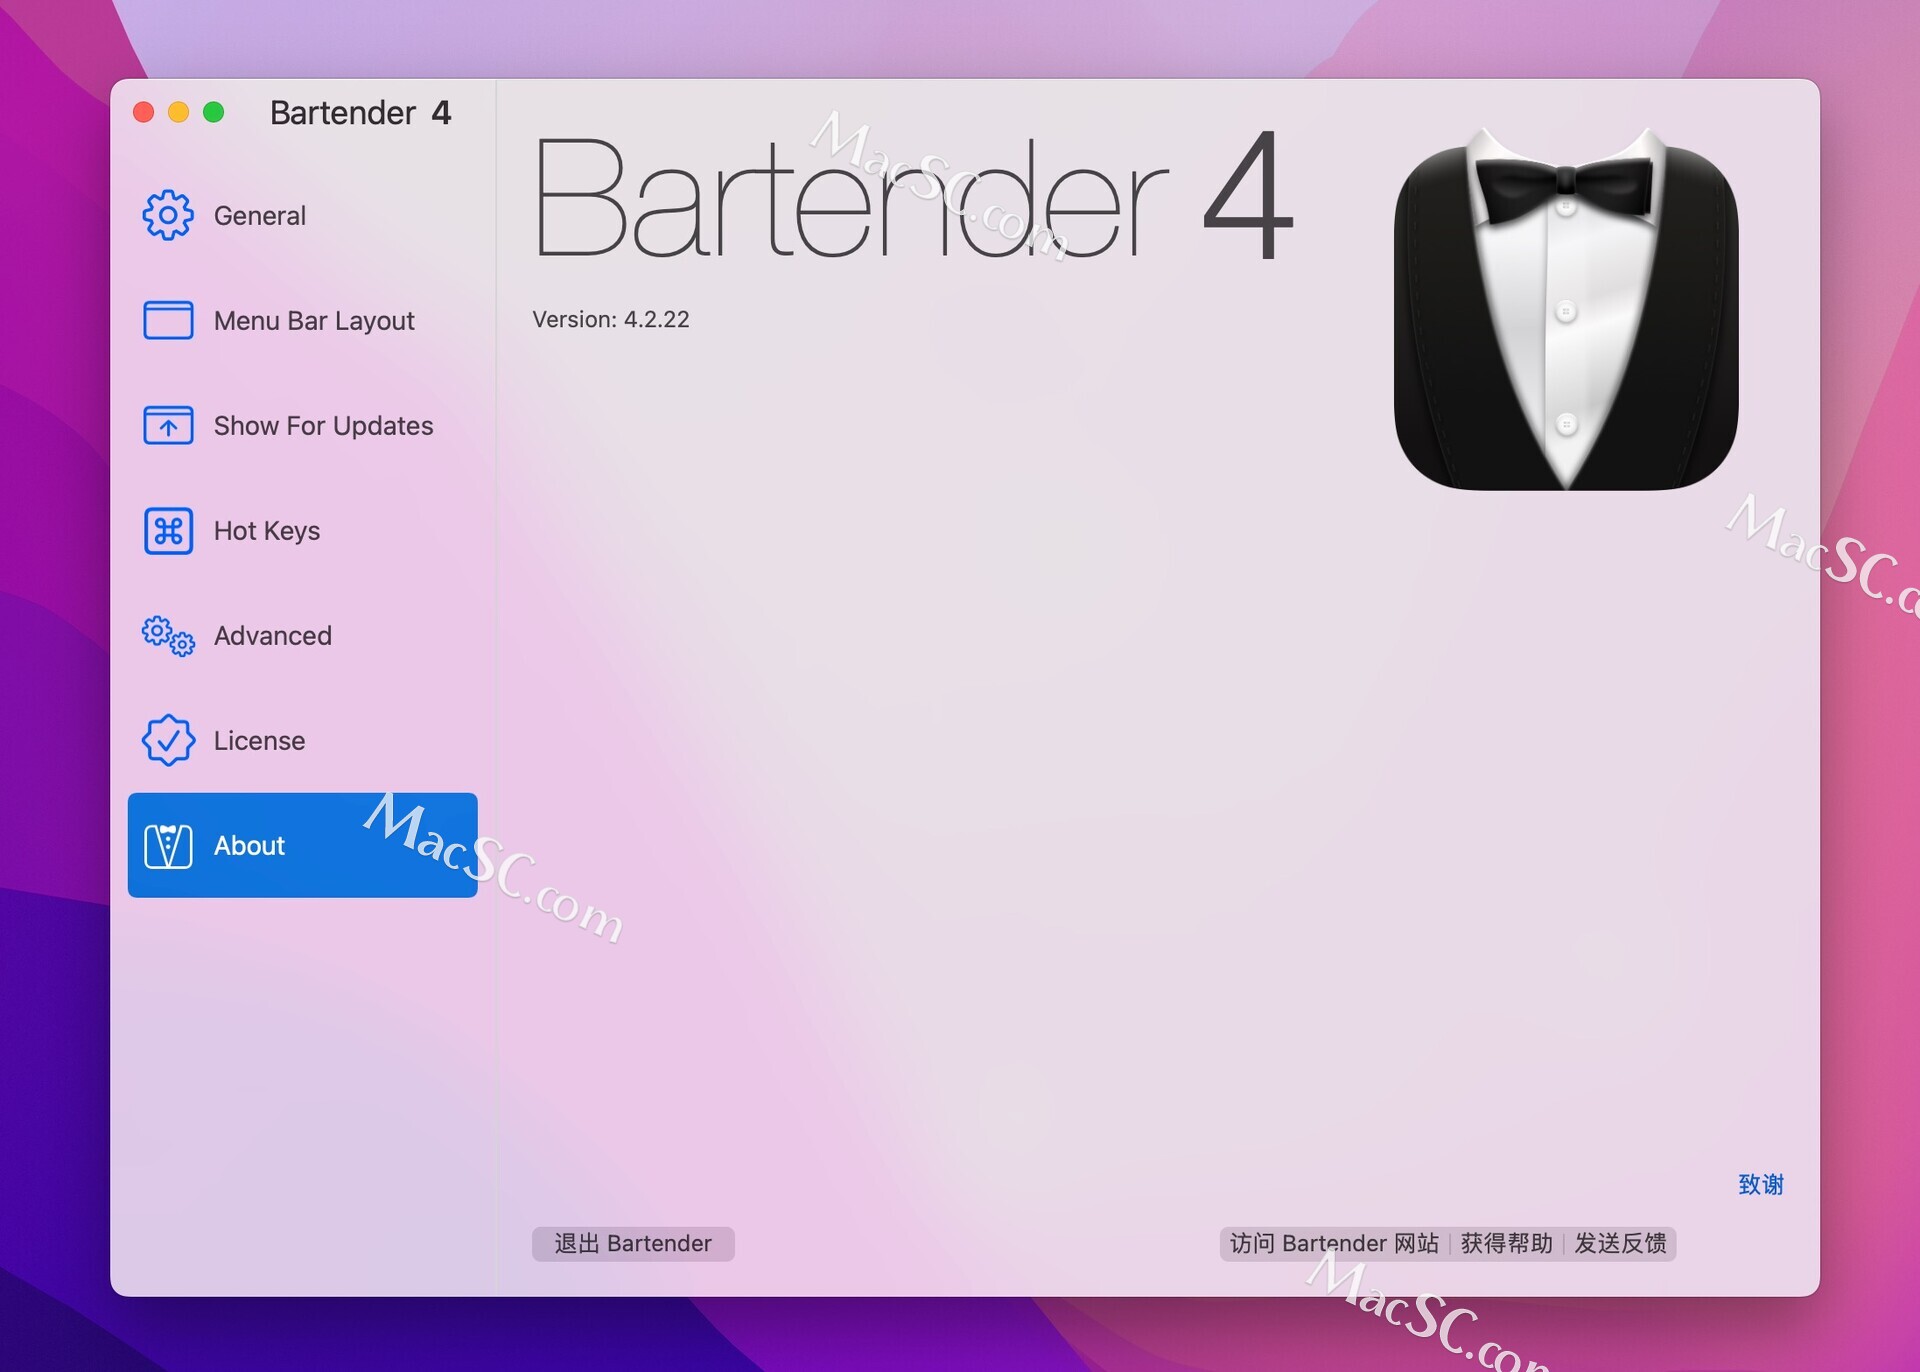This screenshot has width=1920, height=1372.
Task: Click the Menu Bar Layout window icon
Action: click(168, 320)
